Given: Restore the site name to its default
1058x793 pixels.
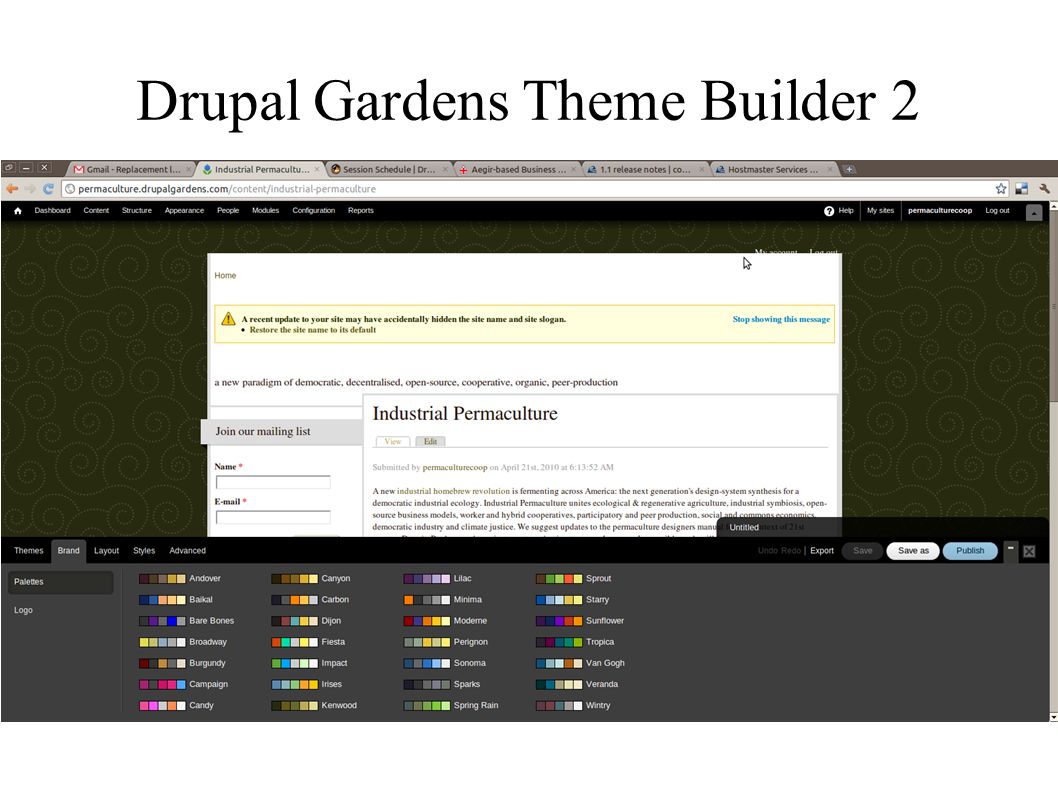Looking at the screenshot, I should click(x=312, y=330).
